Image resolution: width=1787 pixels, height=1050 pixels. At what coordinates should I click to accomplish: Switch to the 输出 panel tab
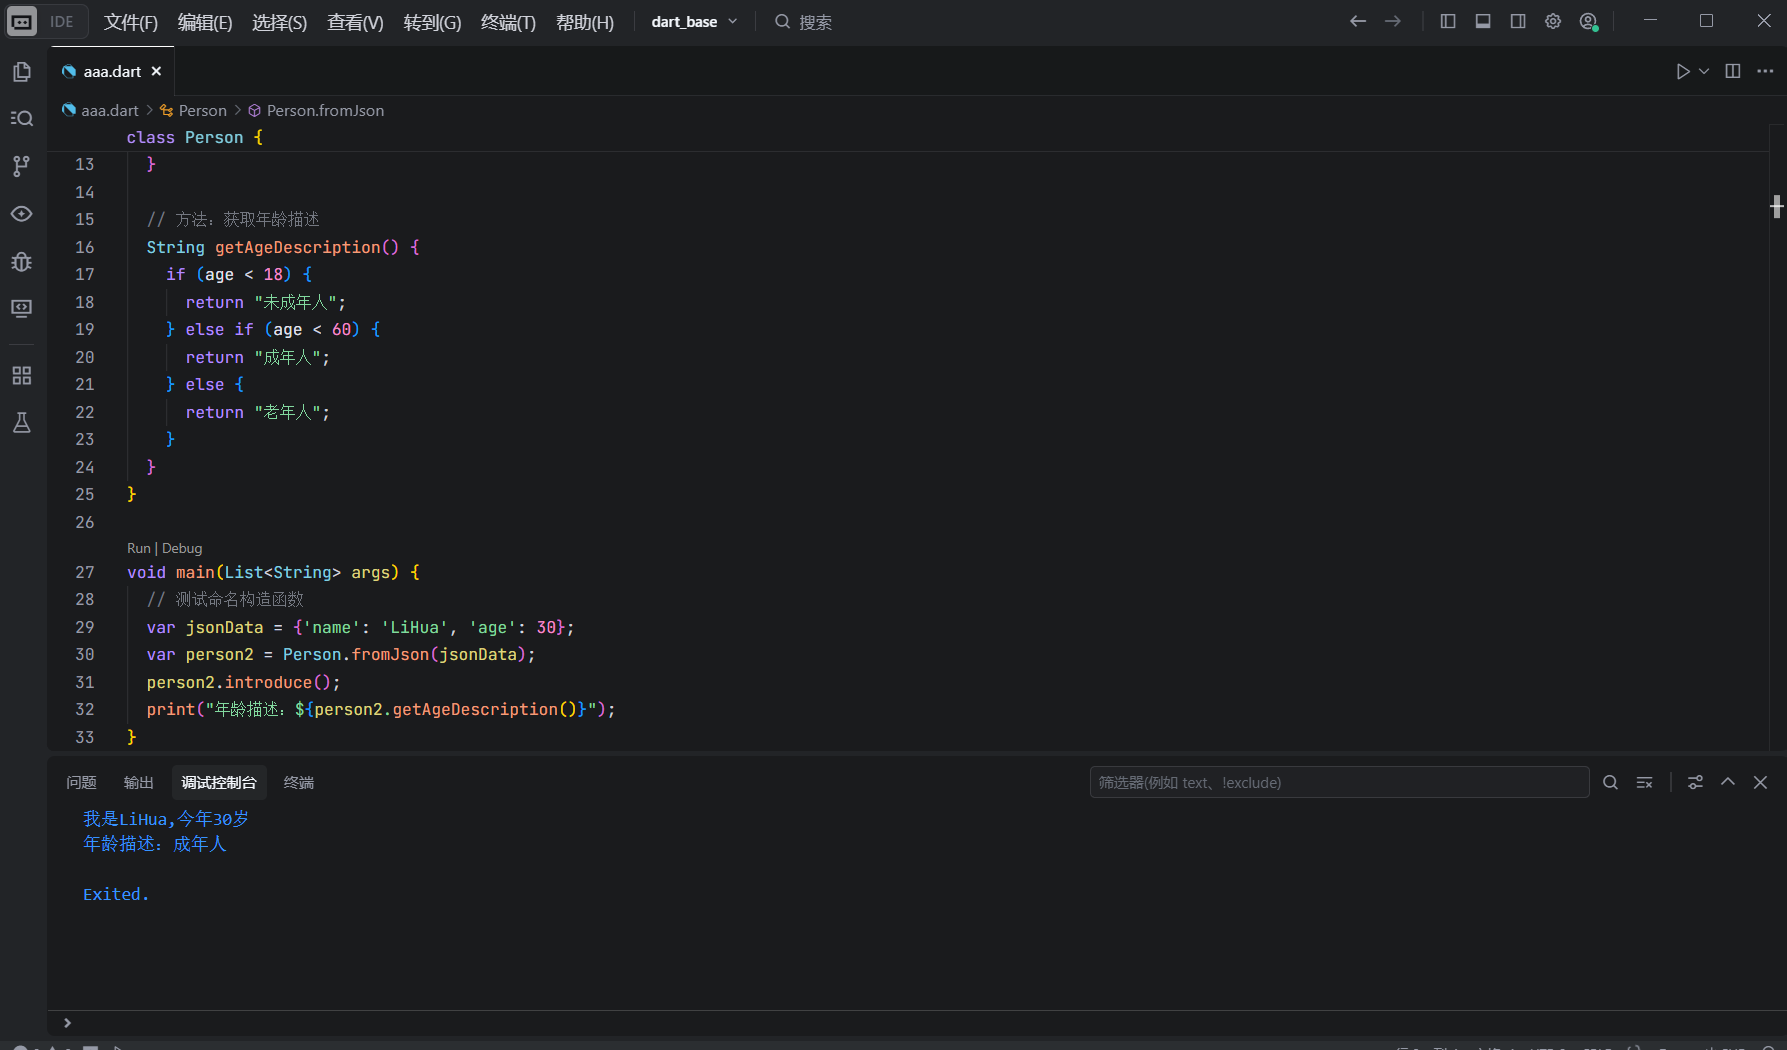tap(138, 782)
